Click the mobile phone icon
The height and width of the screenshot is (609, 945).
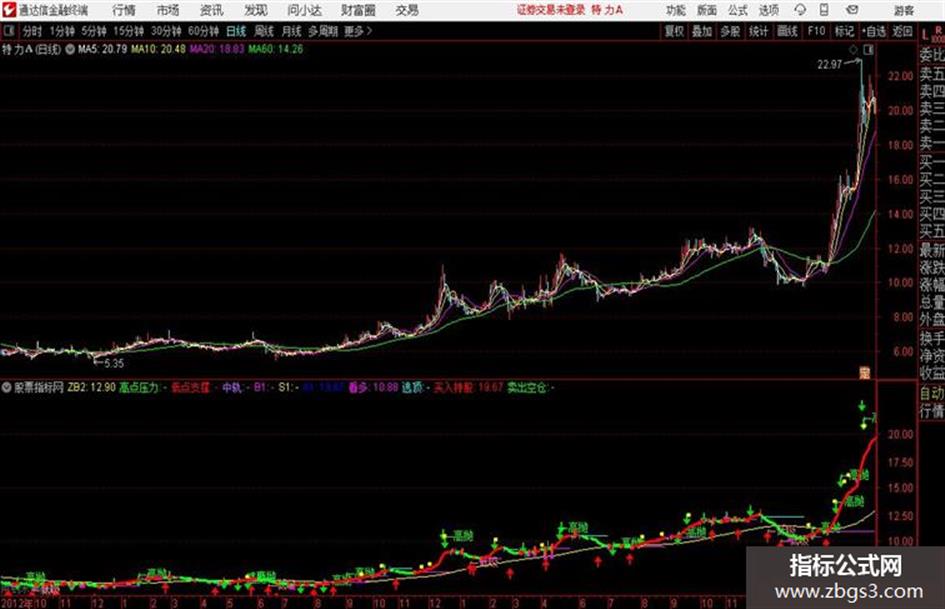click(824, 10)
